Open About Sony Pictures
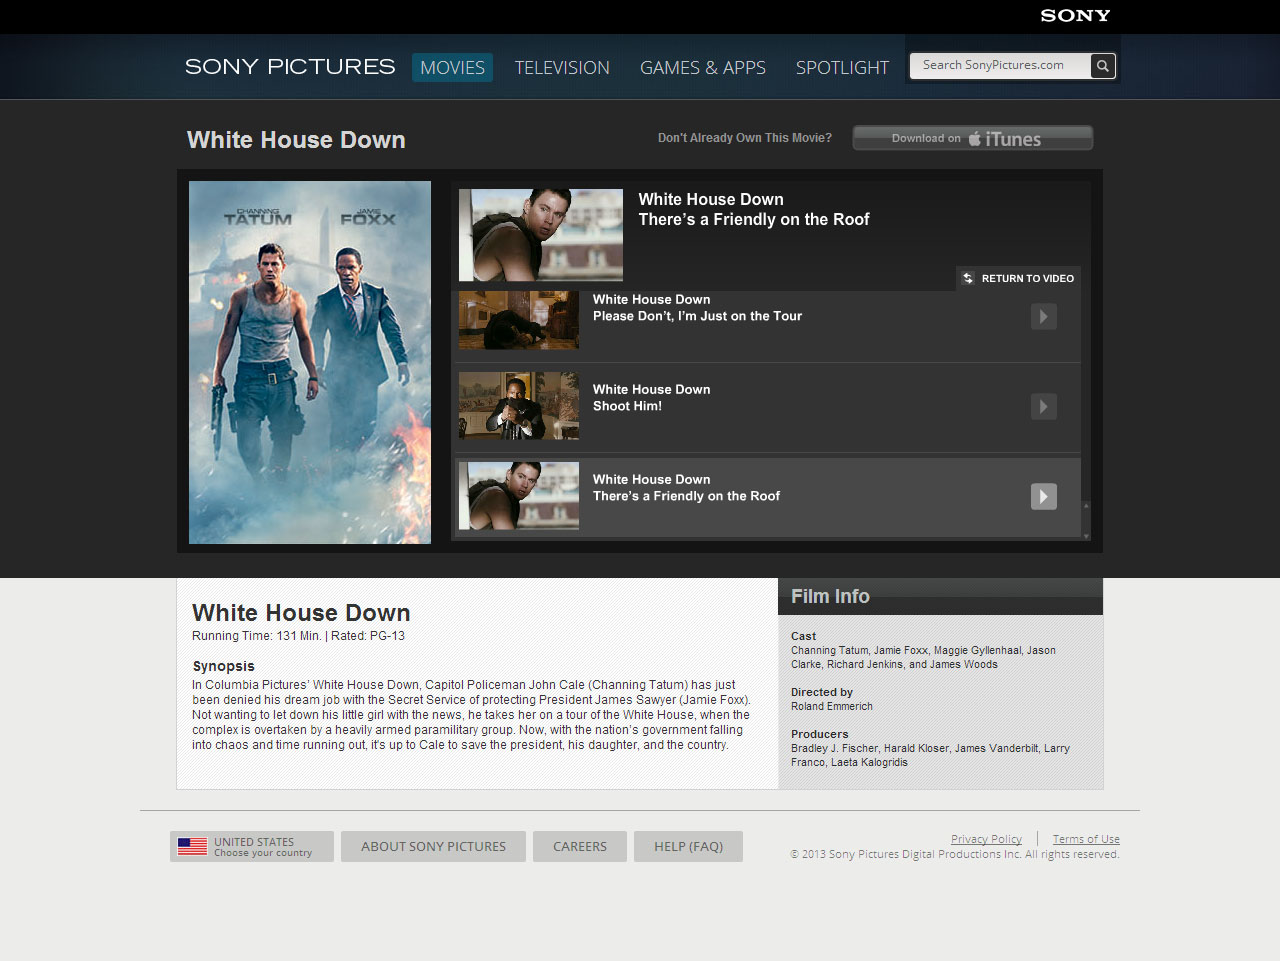 pyautogui.click(x=433, y=846)
